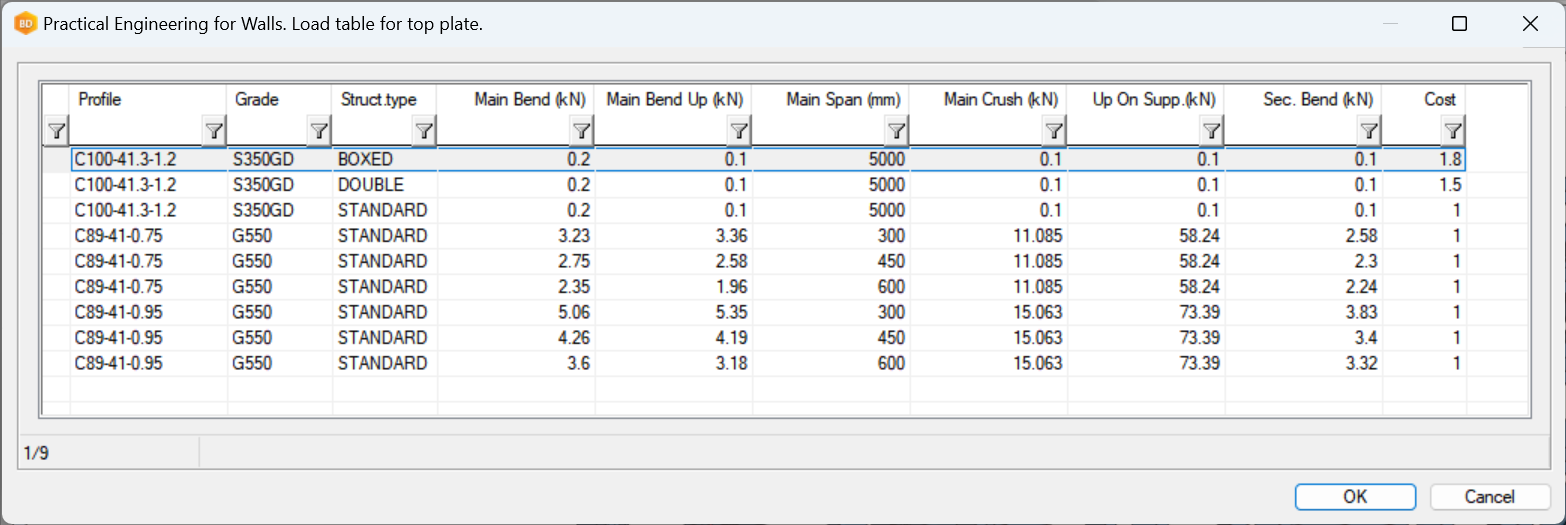Select the C89-41-0.75 row with span 450

[125, 261]
